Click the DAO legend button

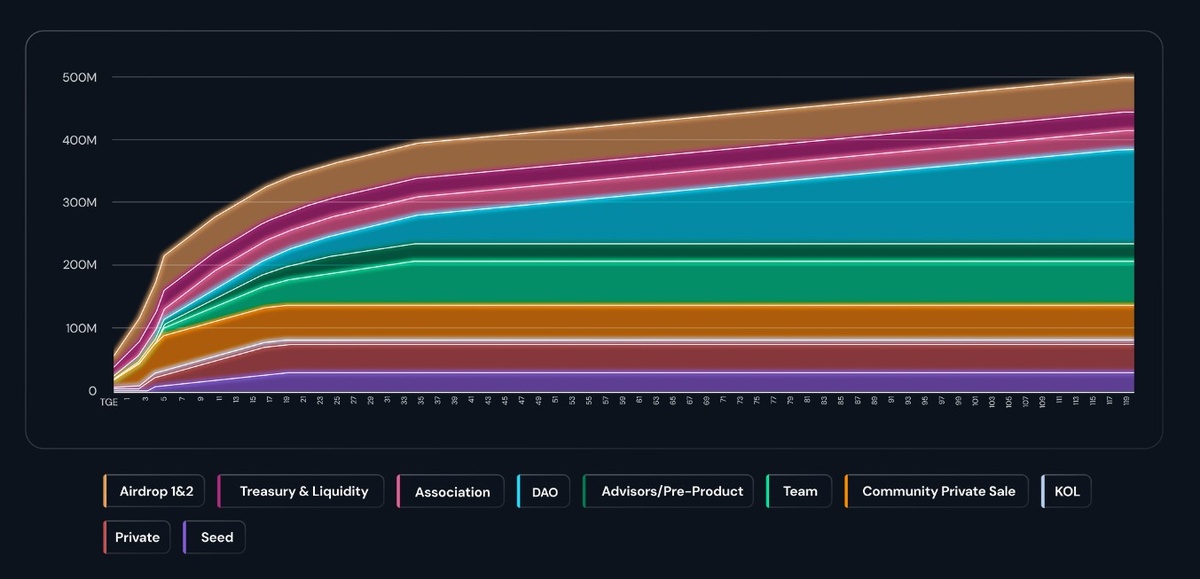tap(543, 491)
